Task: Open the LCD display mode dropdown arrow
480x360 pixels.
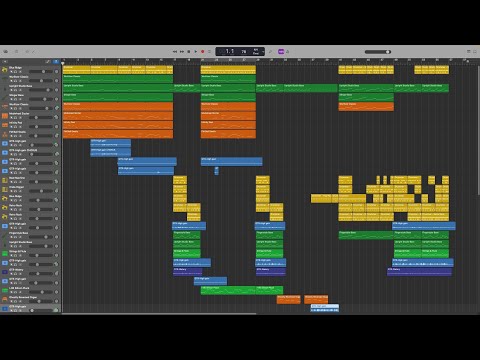Action: click(x=263, y=52)
